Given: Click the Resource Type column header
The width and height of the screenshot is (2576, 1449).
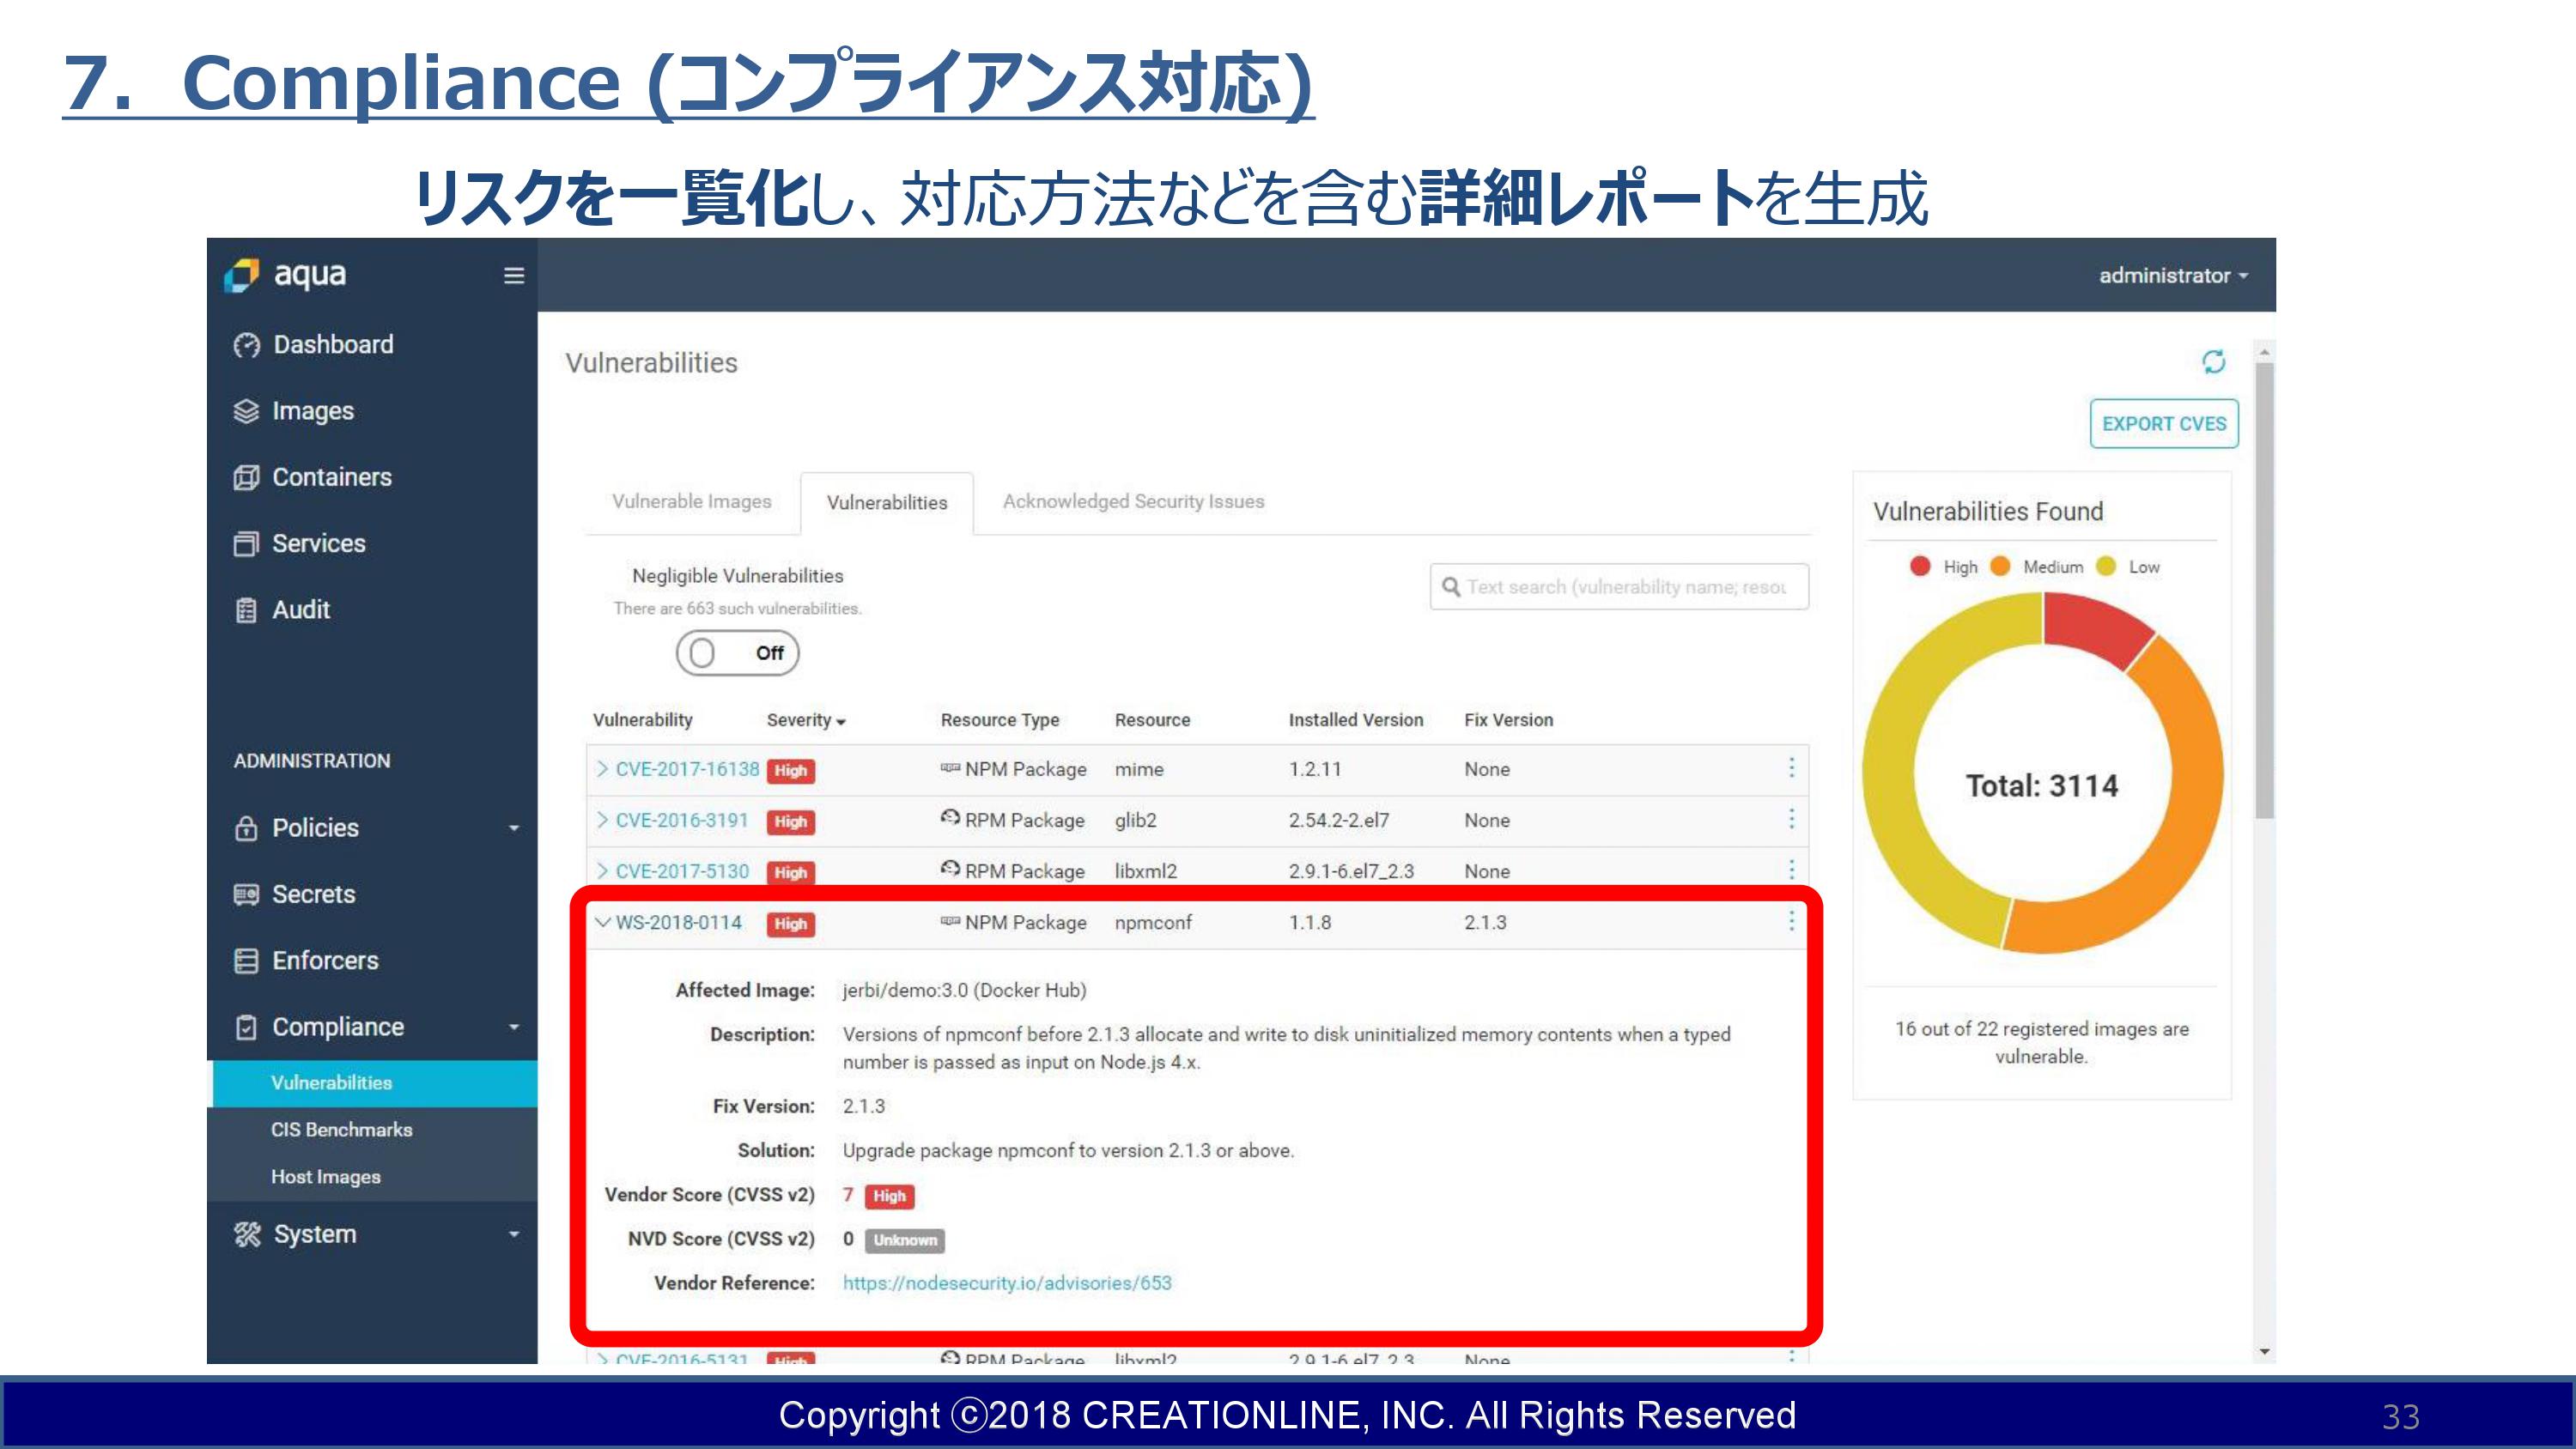Looking at the screenshot, I should (x=999, y=720).
